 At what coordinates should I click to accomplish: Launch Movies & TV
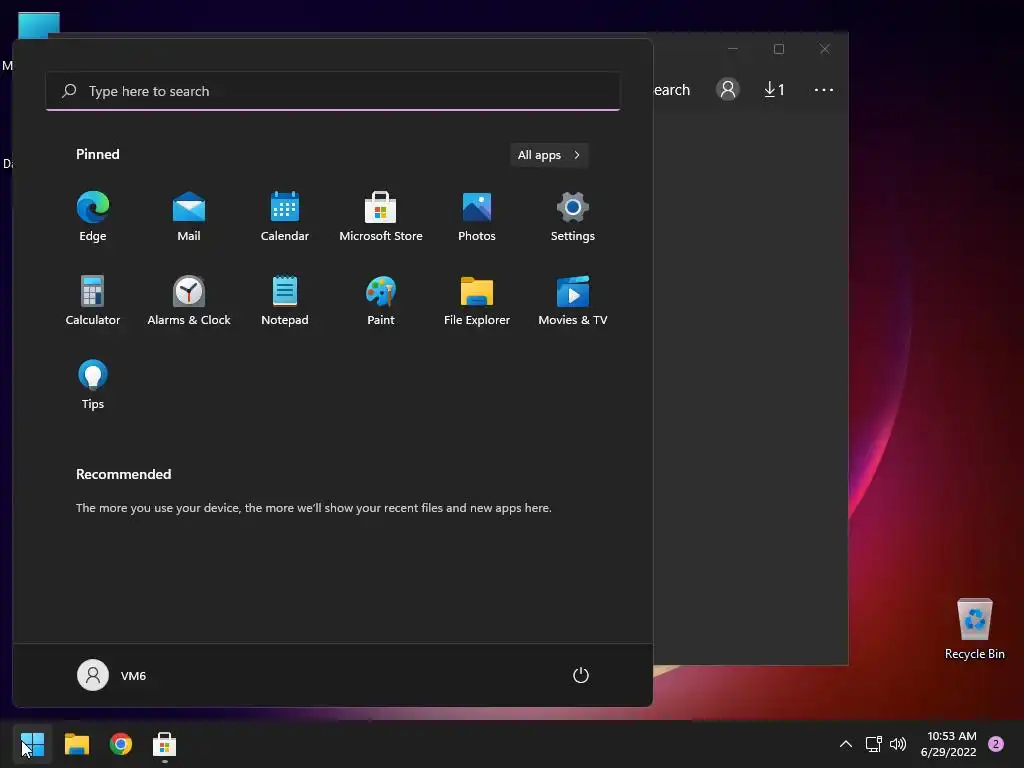click(573, 300)
